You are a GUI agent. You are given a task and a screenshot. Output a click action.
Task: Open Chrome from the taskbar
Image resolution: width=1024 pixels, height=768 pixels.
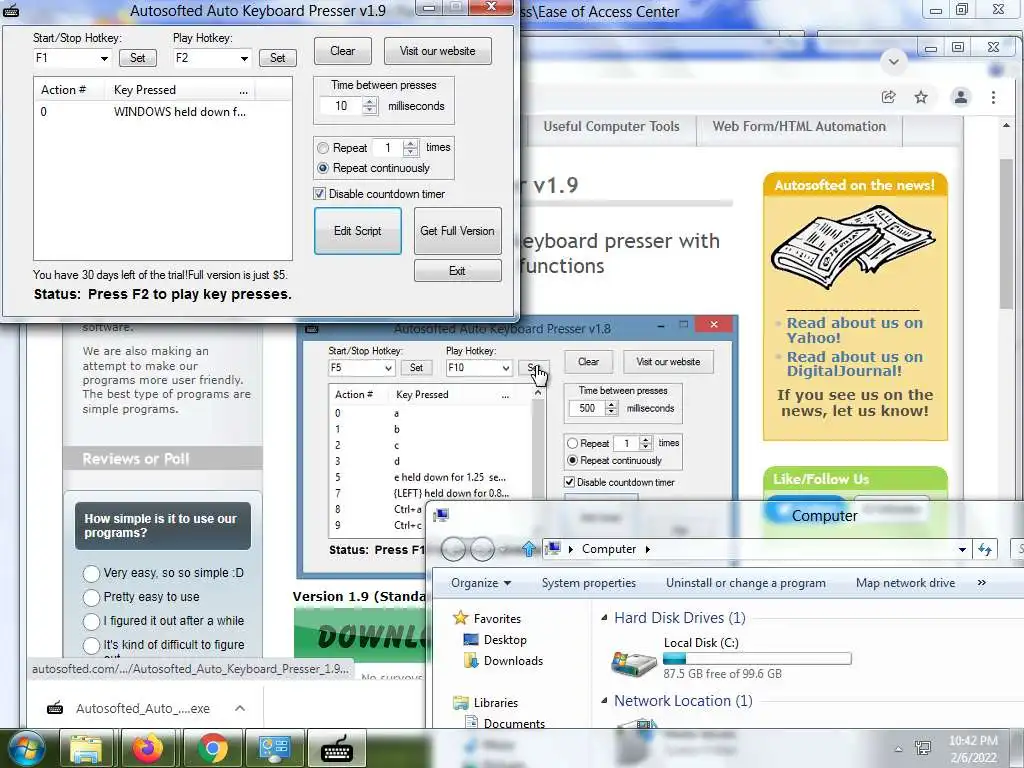(x=212, y=749)
